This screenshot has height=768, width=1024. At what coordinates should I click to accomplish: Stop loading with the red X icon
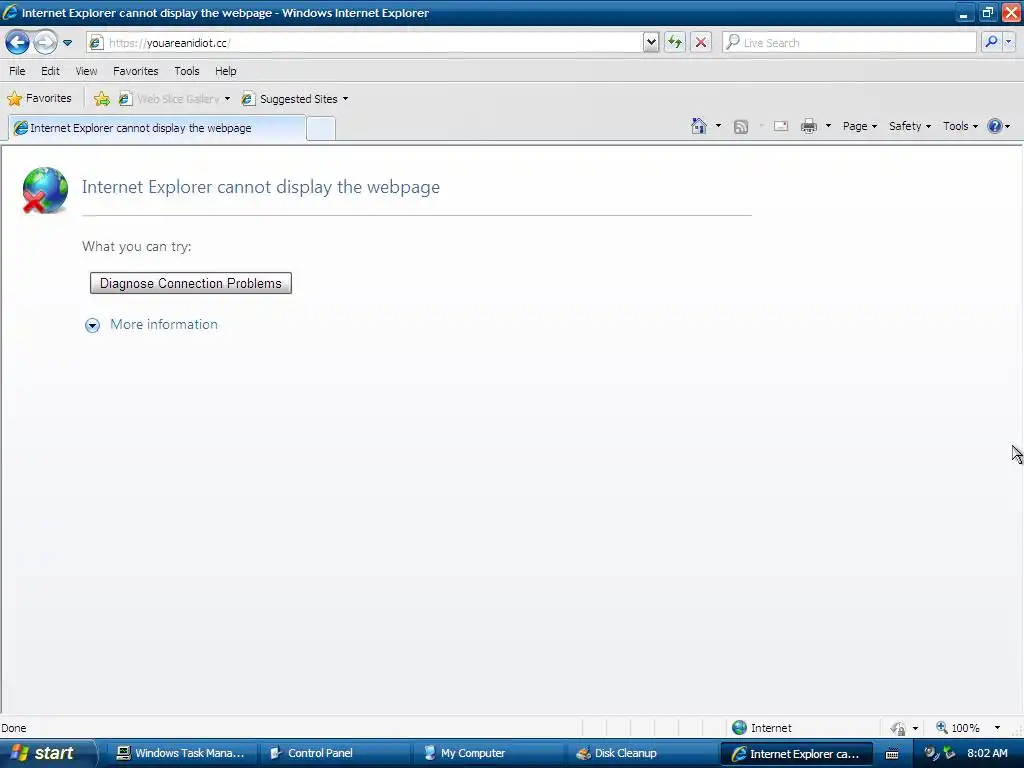(x=701, y=43)
